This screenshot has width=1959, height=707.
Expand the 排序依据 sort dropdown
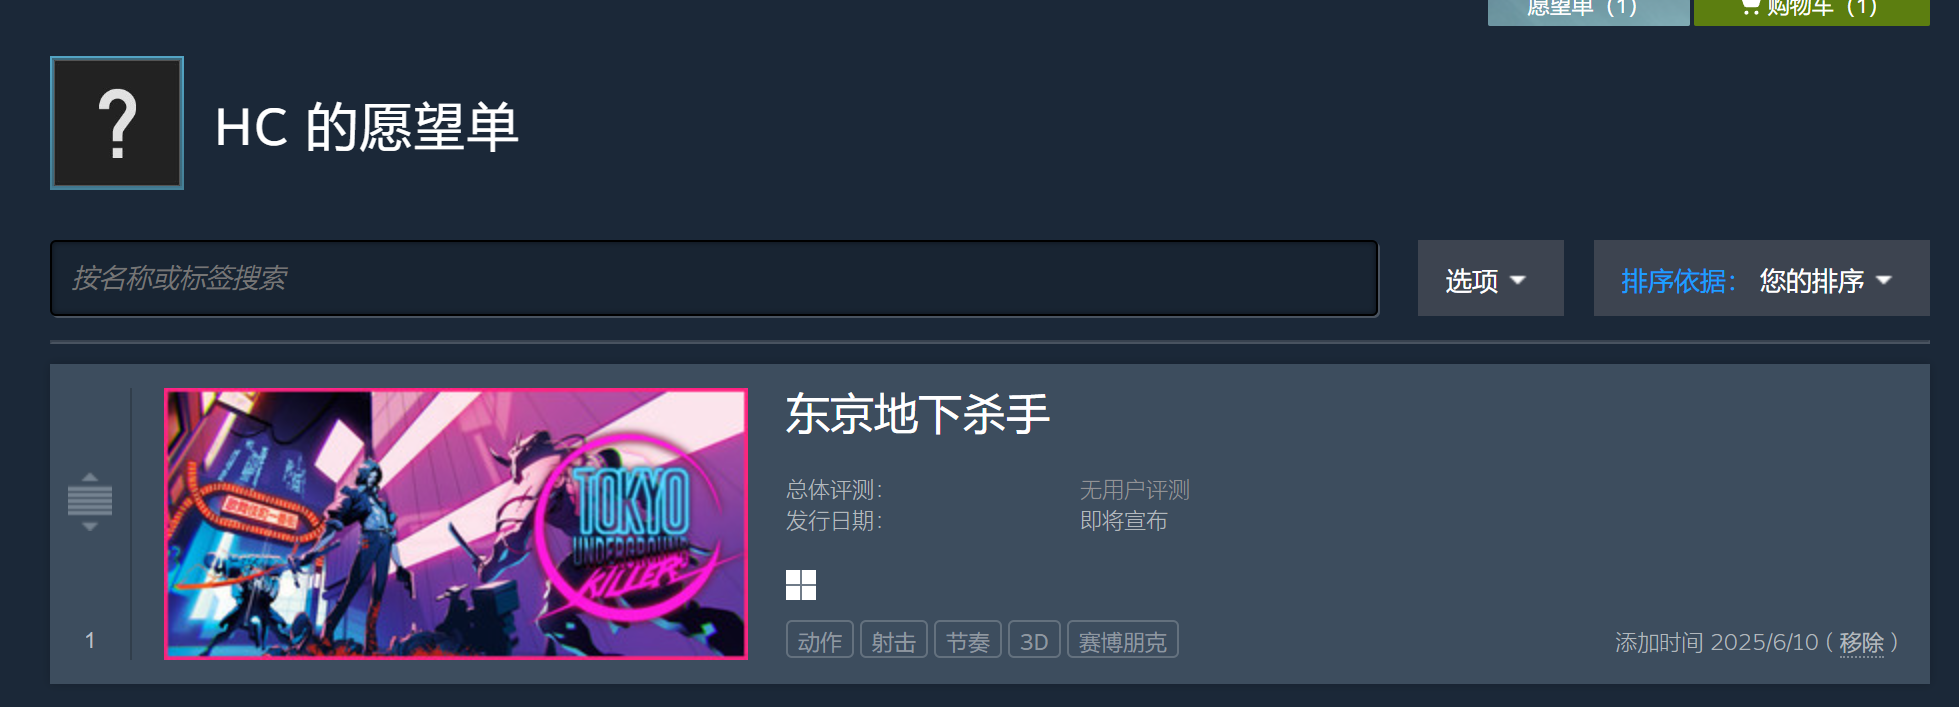pyautogui.click(x=1761, y=279)
